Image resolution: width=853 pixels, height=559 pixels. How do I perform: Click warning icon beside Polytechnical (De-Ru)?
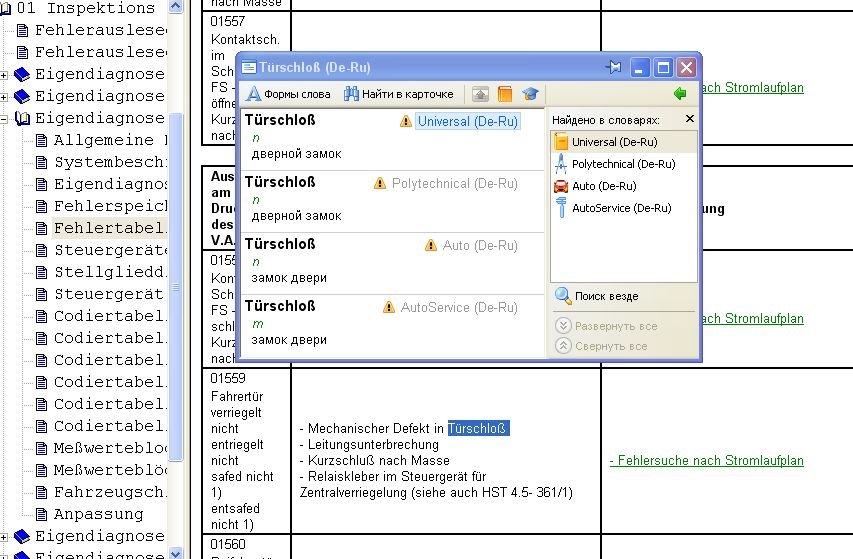point(380,183)
